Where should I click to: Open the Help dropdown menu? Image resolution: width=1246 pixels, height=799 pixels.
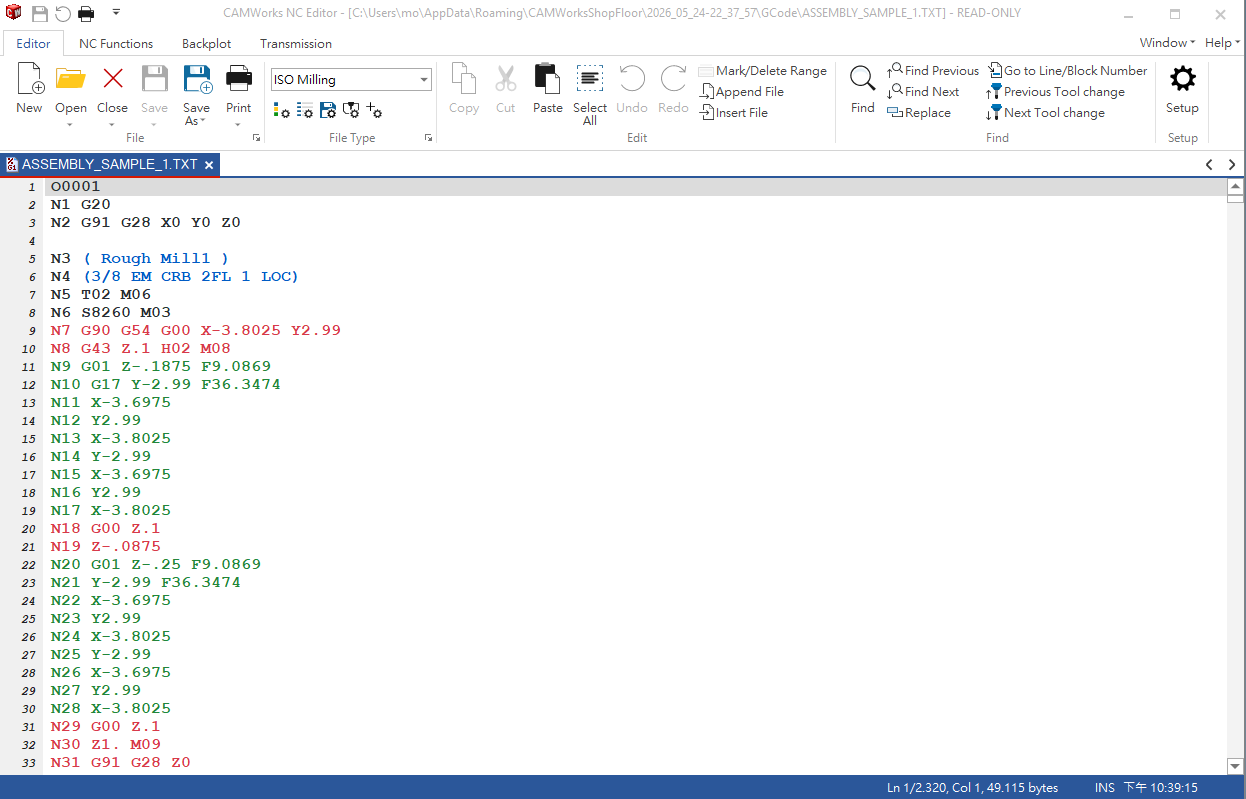click(x=1221, y=43)
